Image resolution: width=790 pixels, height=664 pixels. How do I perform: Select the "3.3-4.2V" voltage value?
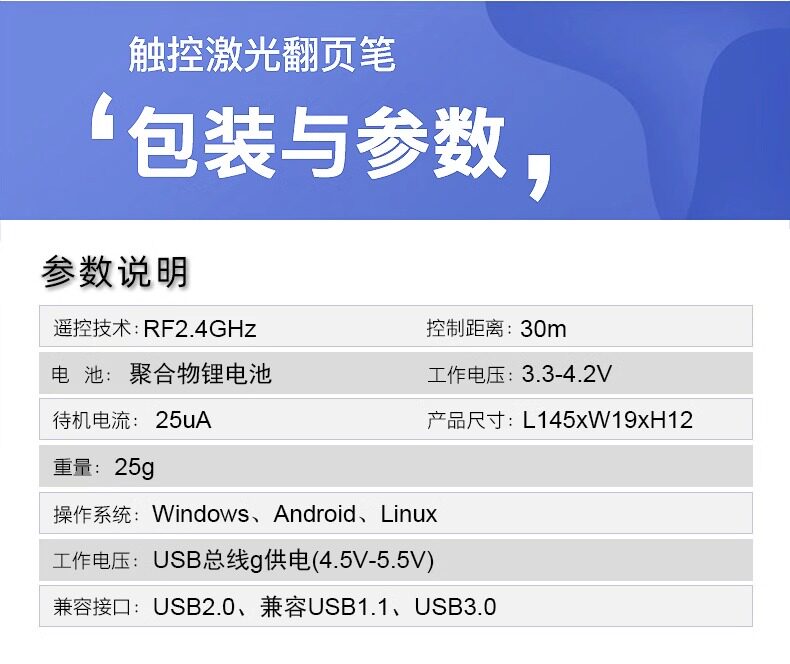coord(566,375)
